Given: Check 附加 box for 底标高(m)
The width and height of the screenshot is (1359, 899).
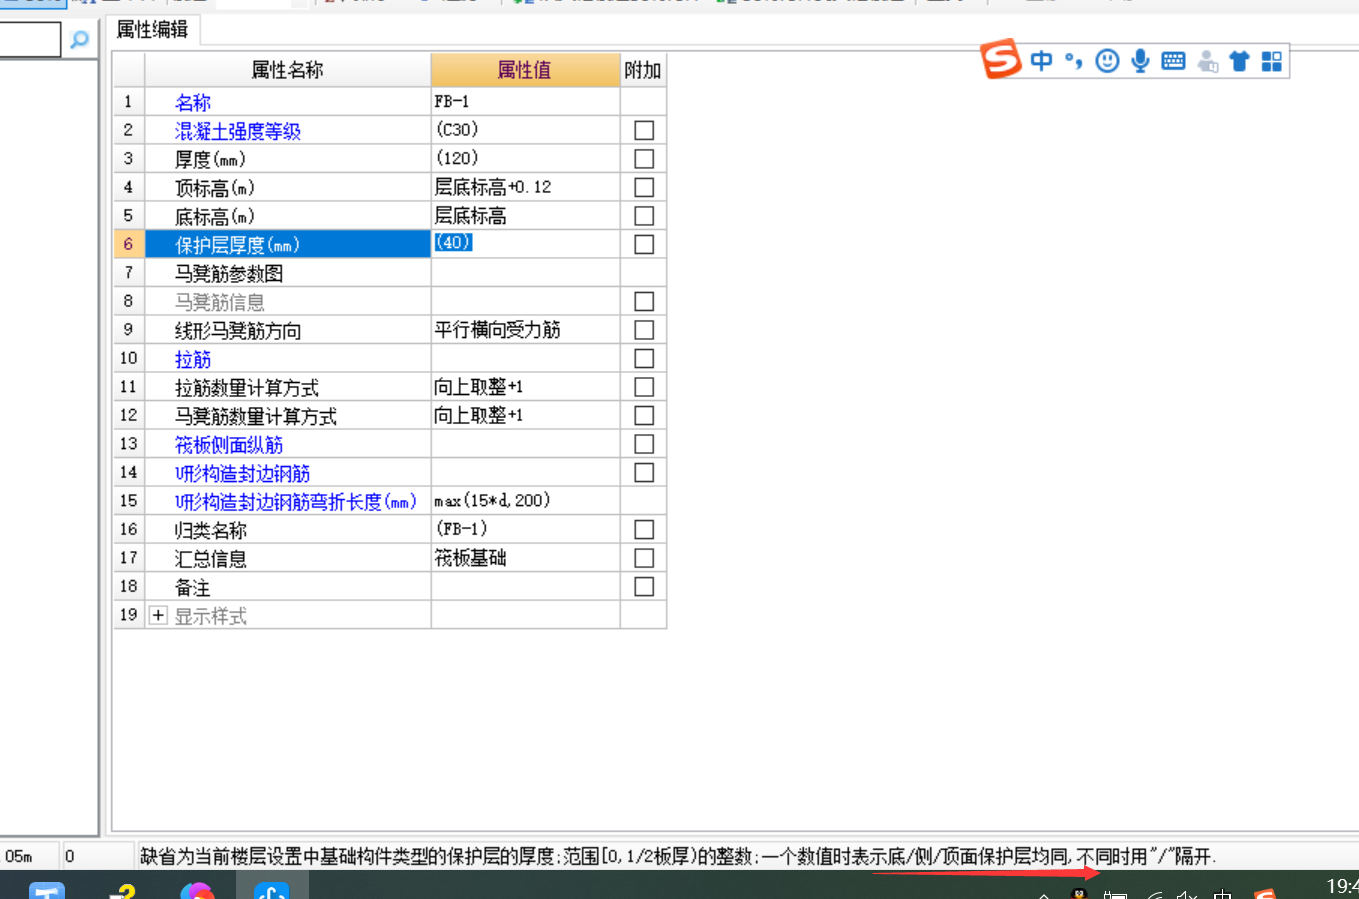Looking at the screenshot, I should click(644, 216).
